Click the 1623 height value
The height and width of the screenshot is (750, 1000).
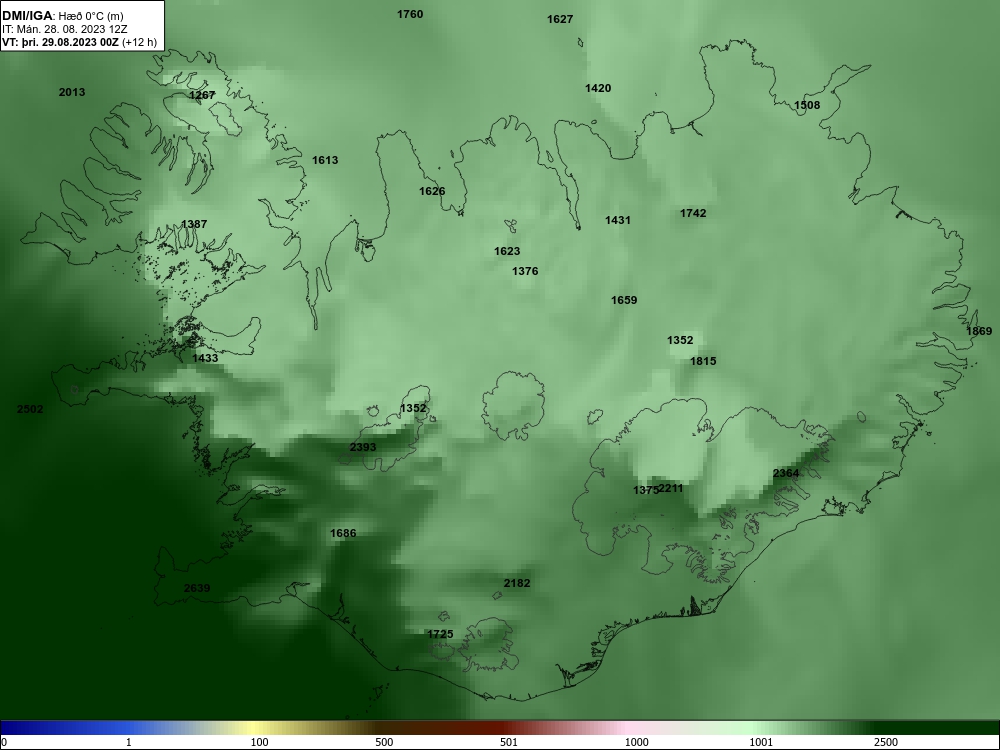[x=507, y=251]
